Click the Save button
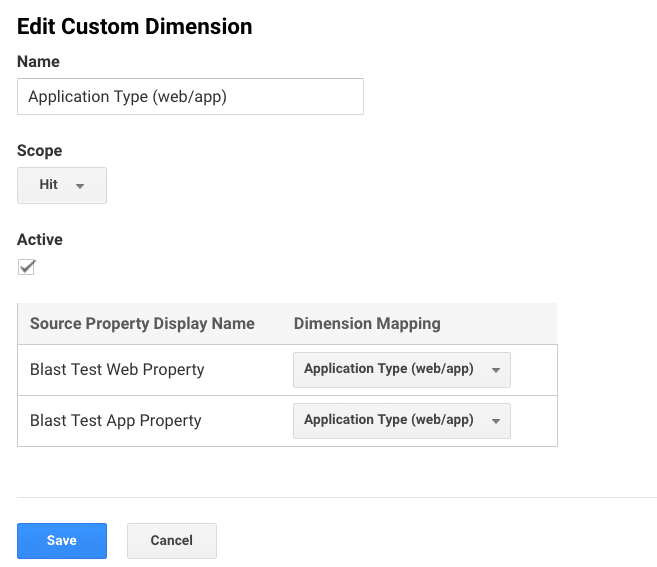 pyautogui.click(x=62, y=541)
